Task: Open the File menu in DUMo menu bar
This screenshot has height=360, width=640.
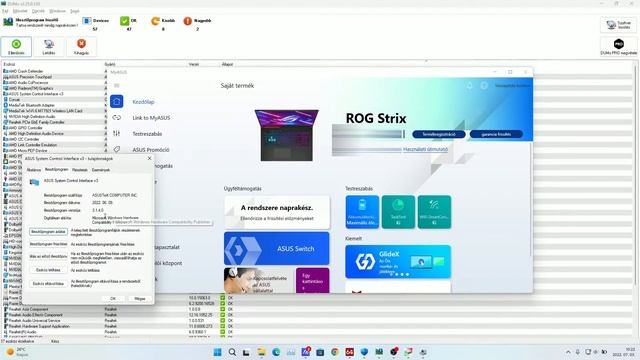Action: click(5, 11)
